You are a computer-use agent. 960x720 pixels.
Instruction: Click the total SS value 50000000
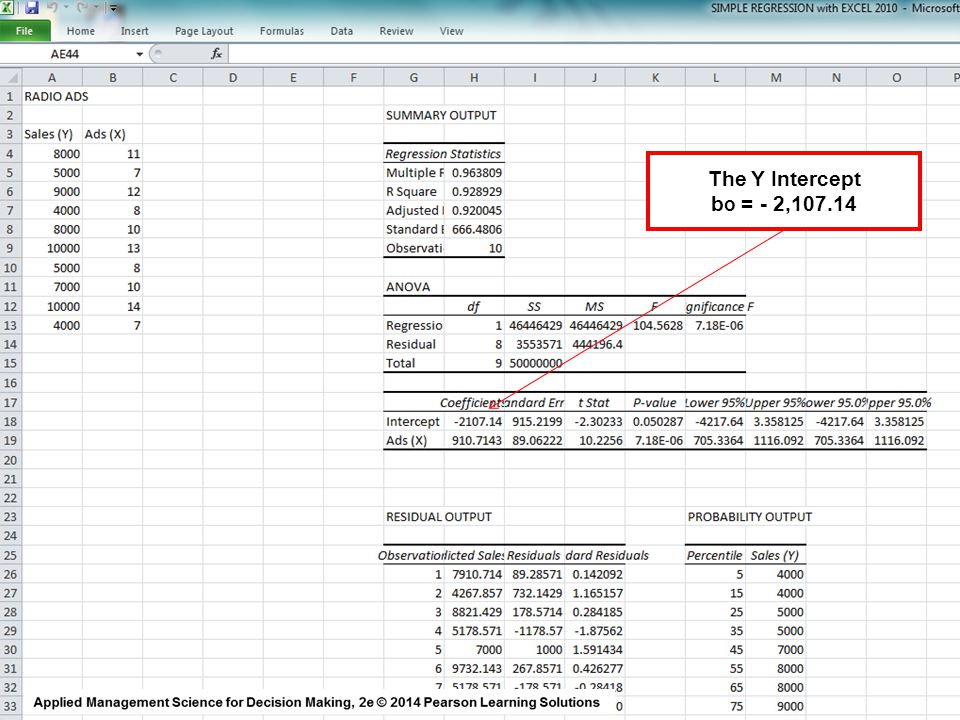[534, 364]
